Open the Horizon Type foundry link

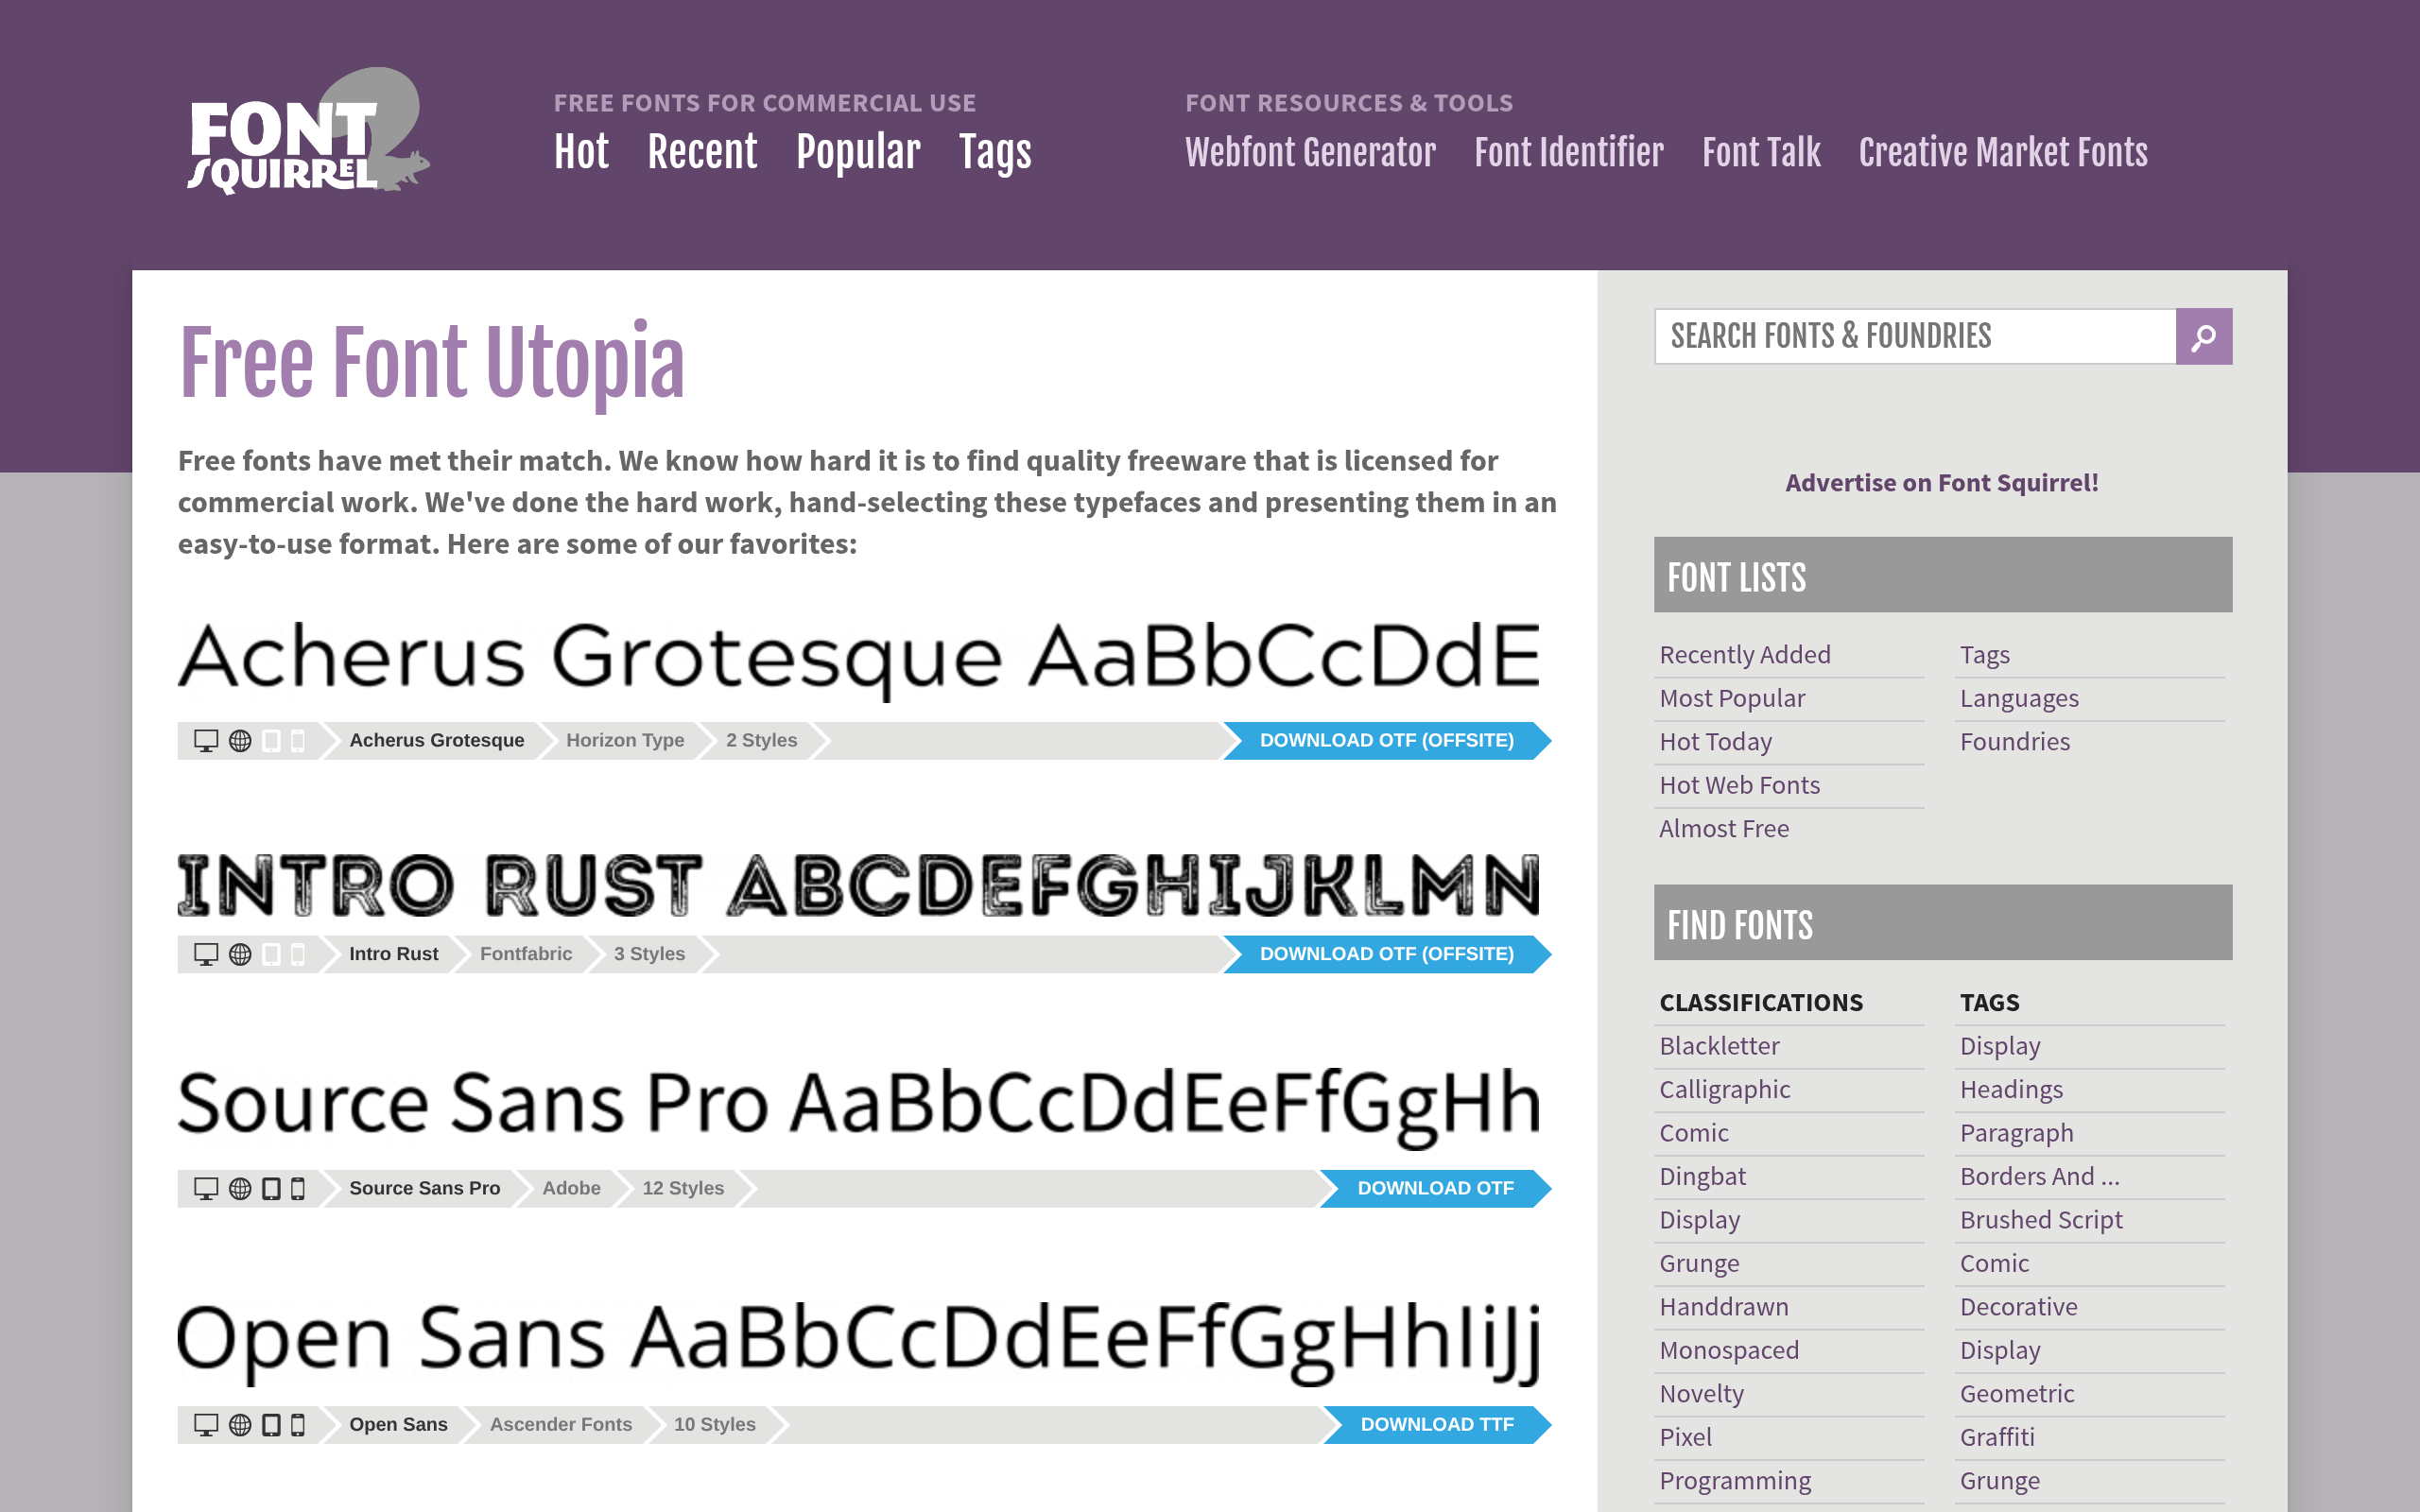pos(625,741)
